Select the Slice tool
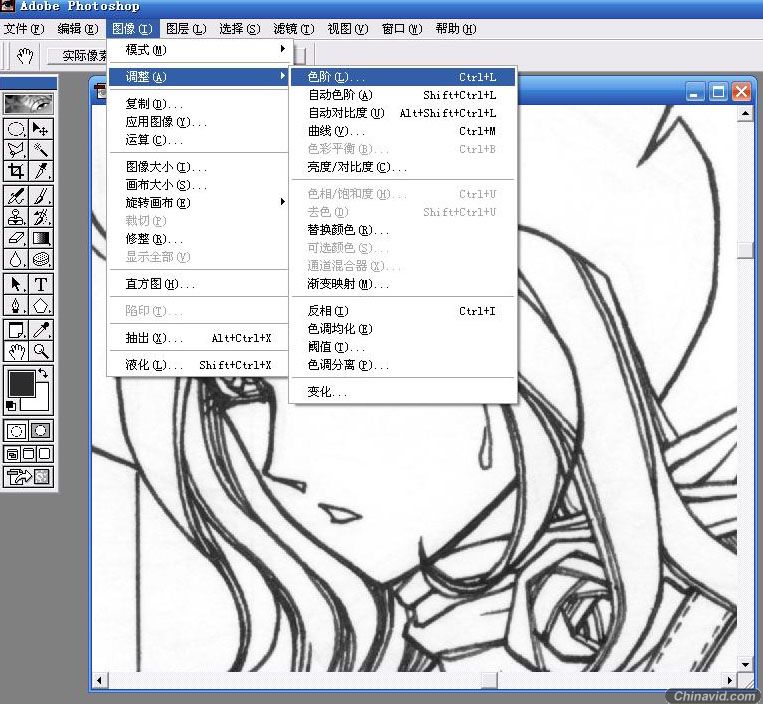This screenshot has width=763, height=704. click(40, 171)
